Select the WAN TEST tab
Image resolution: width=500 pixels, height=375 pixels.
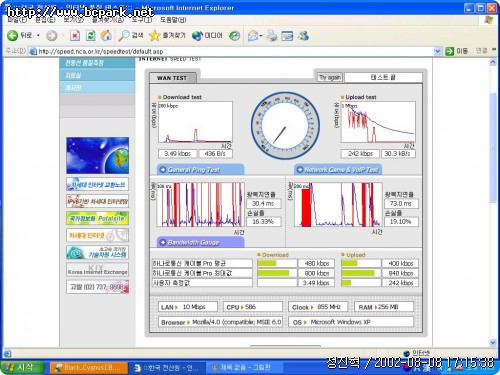point(172,78)
